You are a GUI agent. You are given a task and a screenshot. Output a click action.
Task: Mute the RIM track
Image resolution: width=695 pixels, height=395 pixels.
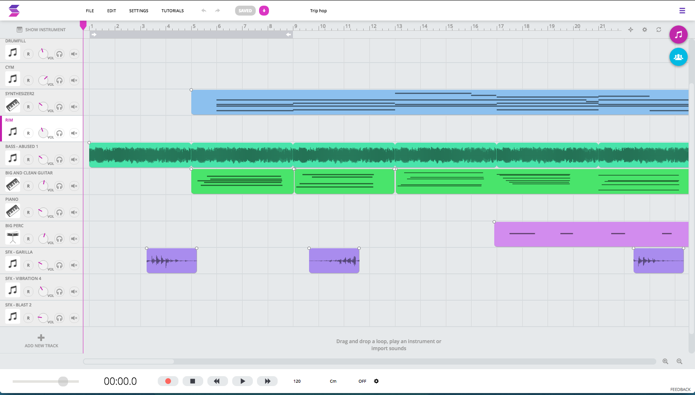(74, 133)
